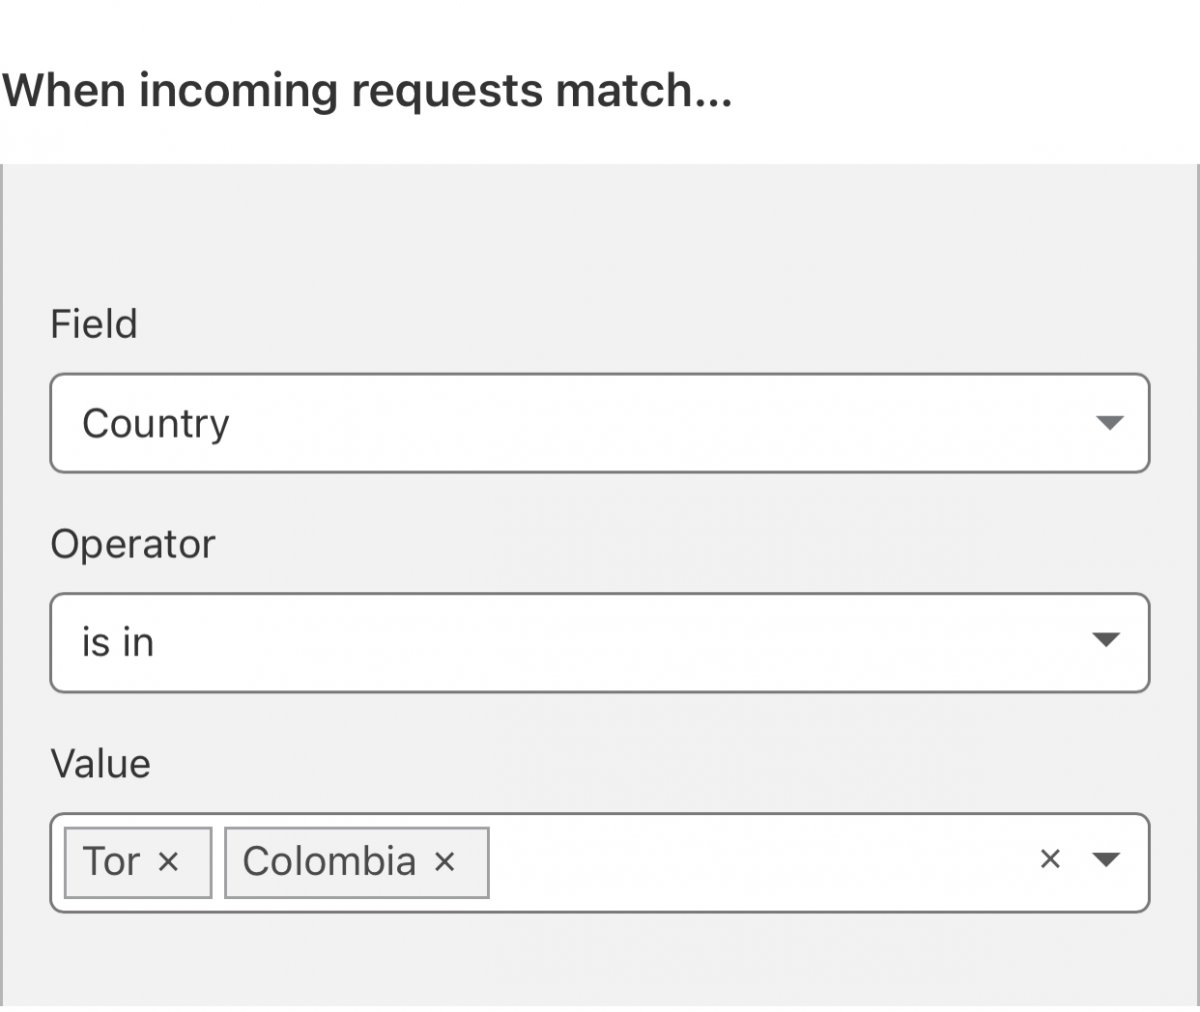Open the "is in" operator selector
The width and height of the screenshot is (1200, 1012).
(598, 642)
